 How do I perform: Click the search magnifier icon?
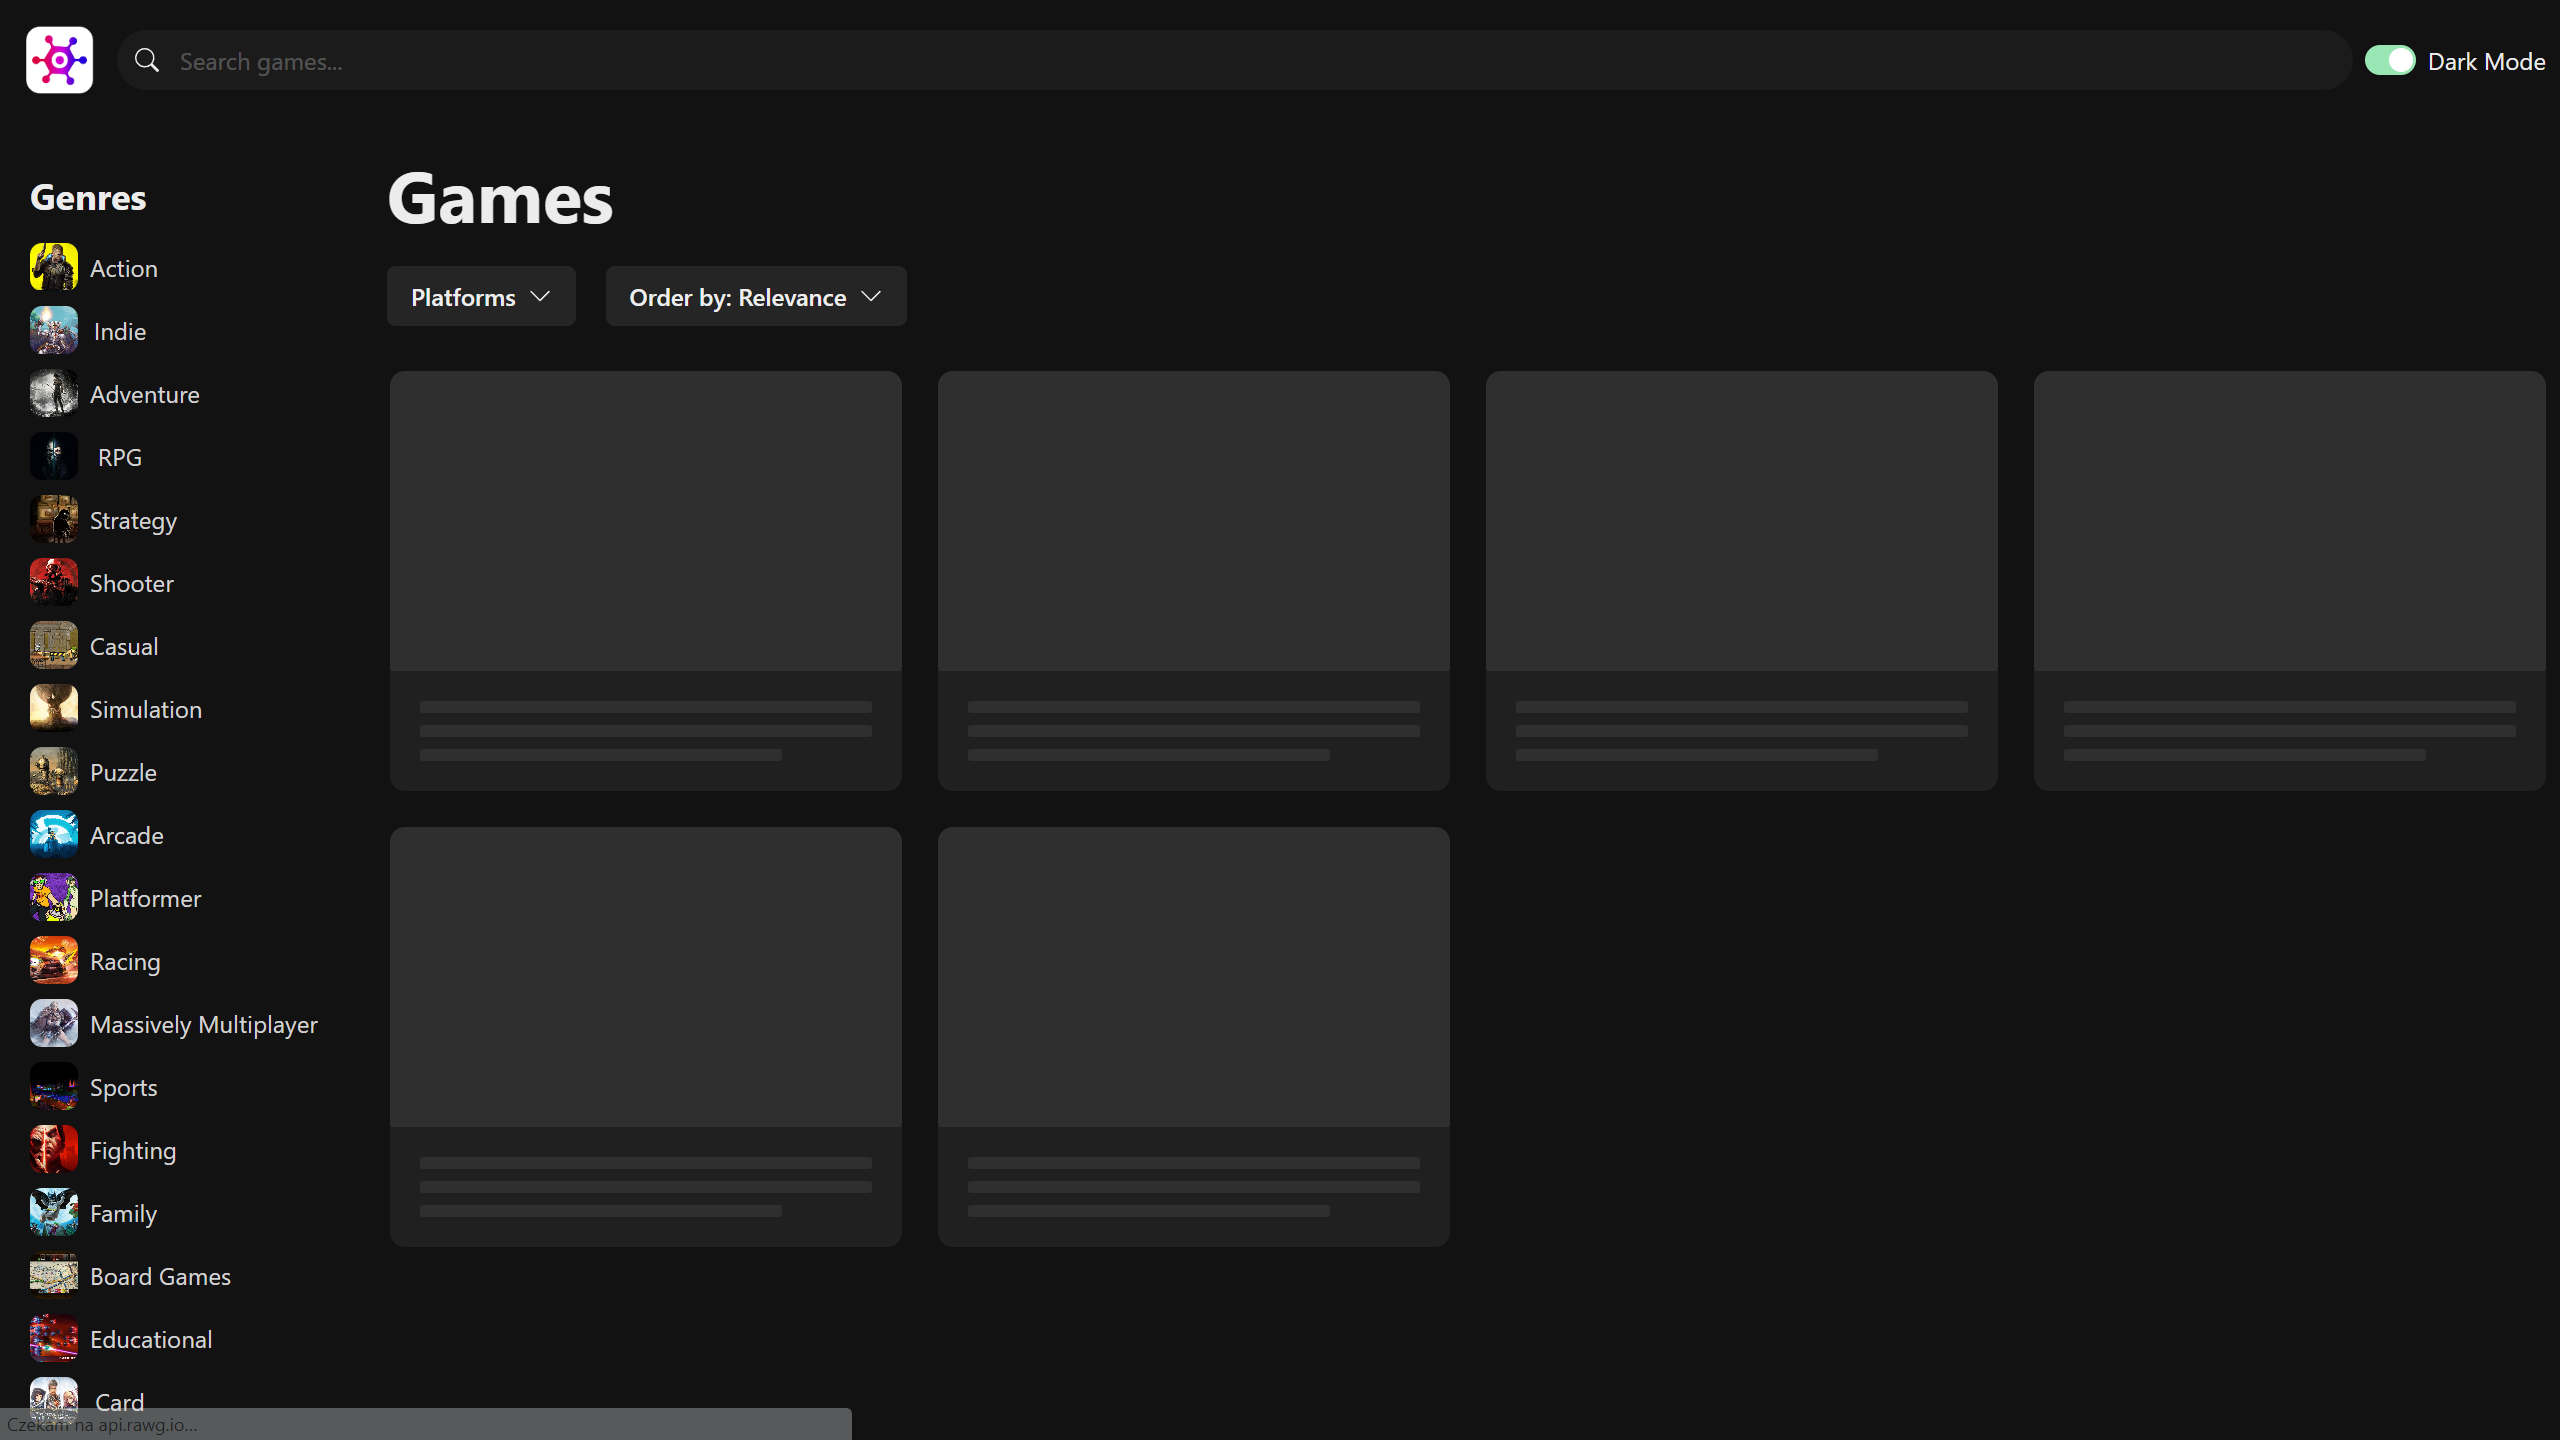pyautogui.click(x=147, y=61)
